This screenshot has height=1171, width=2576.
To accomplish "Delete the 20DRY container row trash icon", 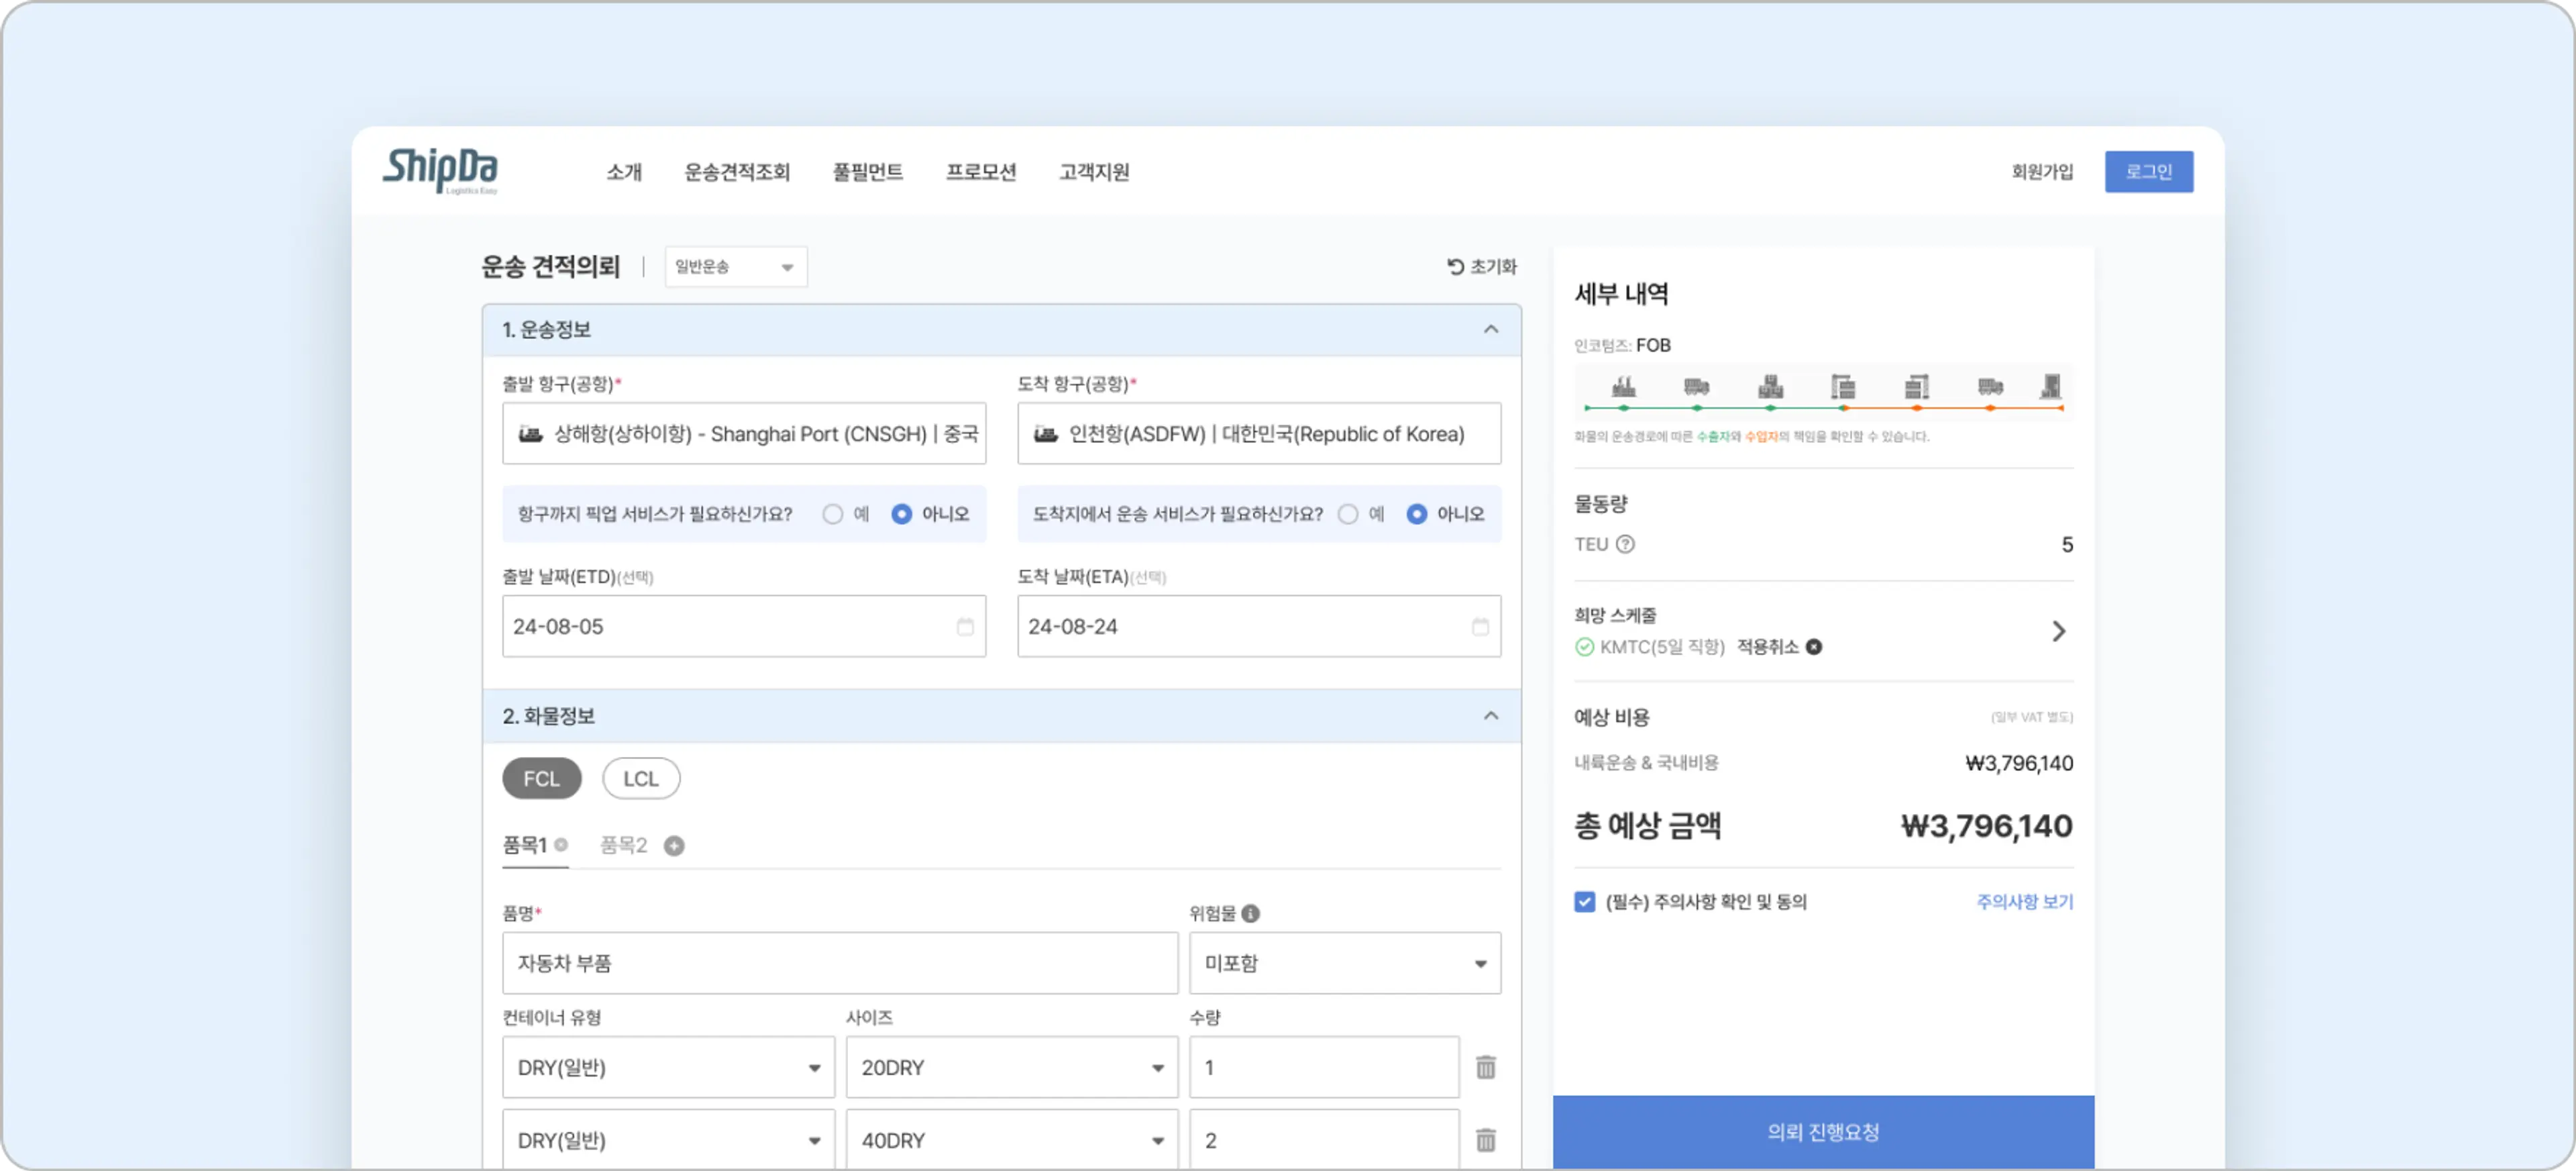I will [x=1486, y=1068].
